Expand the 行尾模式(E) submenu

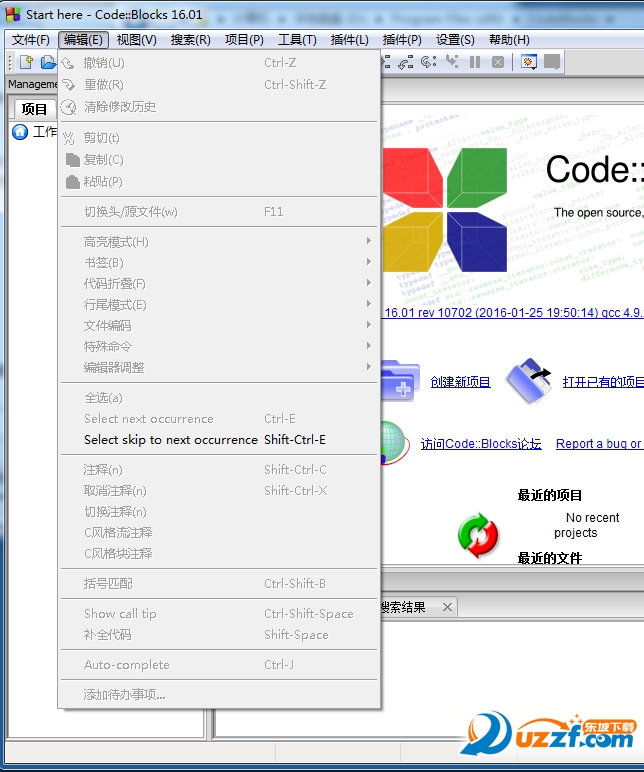219,305
